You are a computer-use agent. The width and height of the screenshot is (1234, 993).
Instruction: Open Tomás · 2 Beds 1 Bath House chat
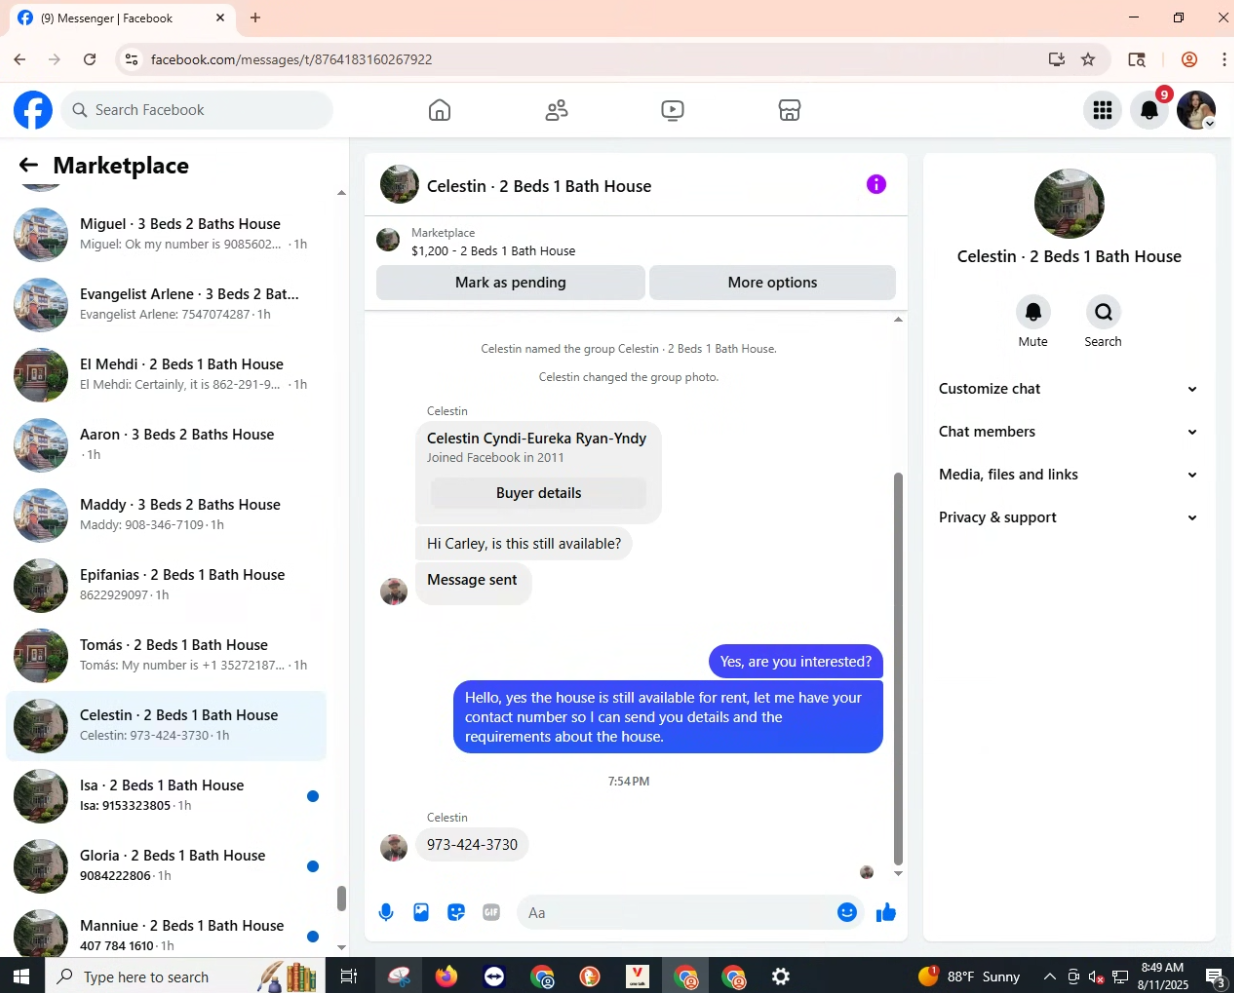coord(166,654)
